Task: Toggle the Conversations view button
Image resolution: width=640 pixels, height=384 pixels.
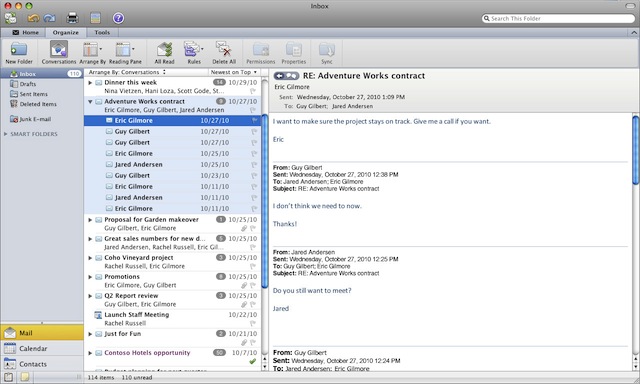Action: 59,53
